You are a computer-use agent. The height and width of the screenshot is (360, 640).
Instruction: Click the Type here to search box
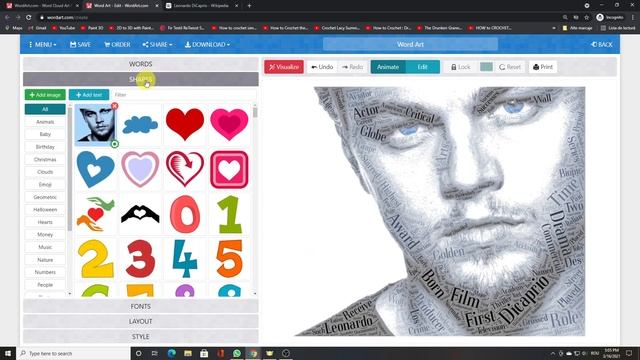73,353
